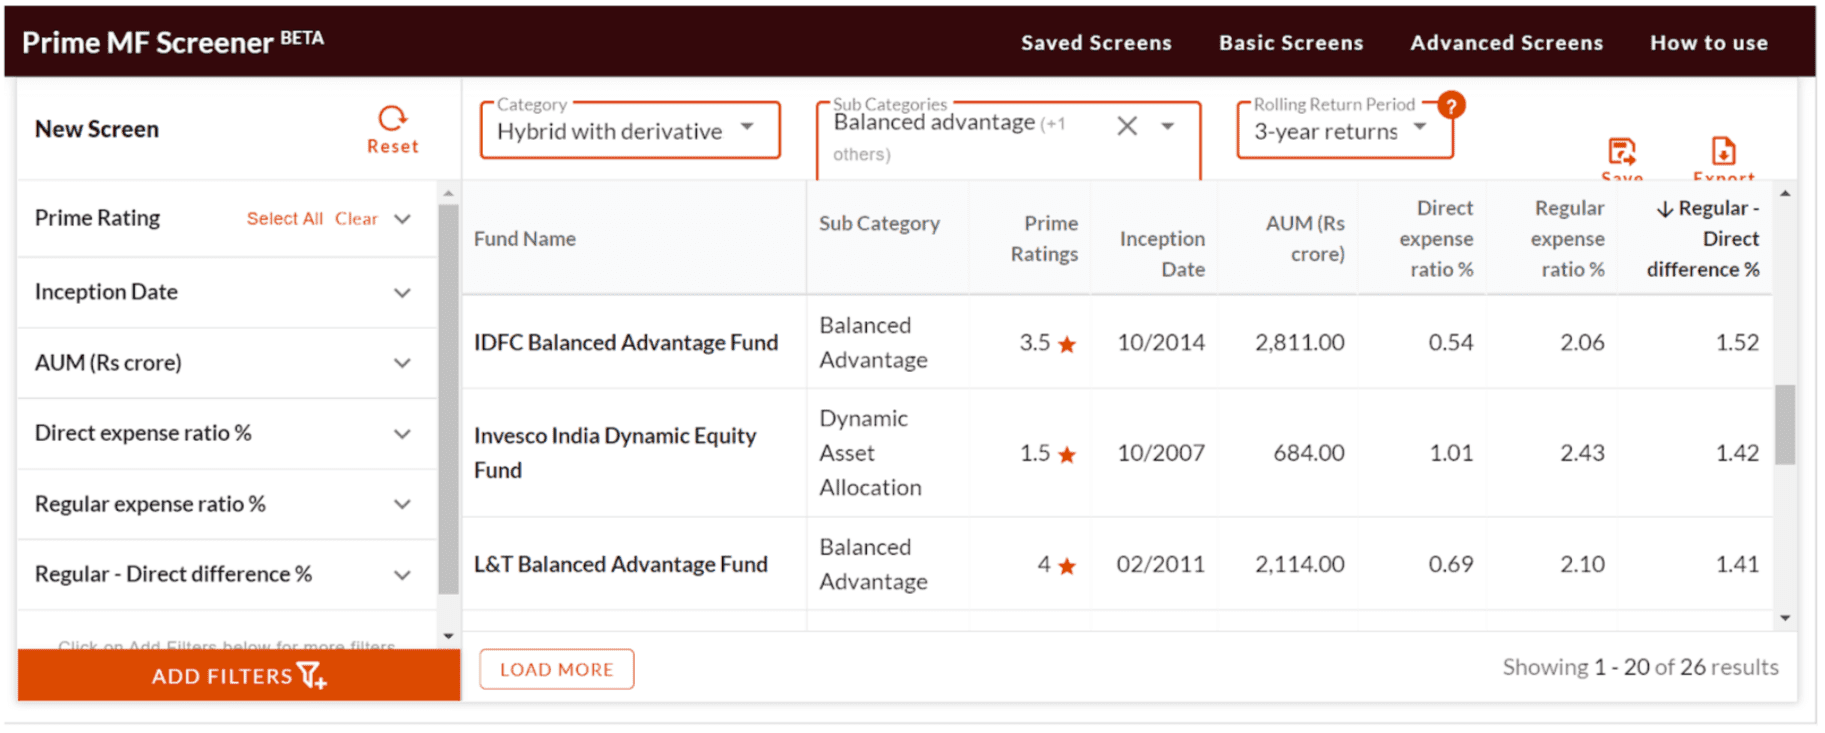1825x733 pixels.
Task: Click direct expense ratio 0.54
Action: pyautogui.click(x=1451, y=343)
